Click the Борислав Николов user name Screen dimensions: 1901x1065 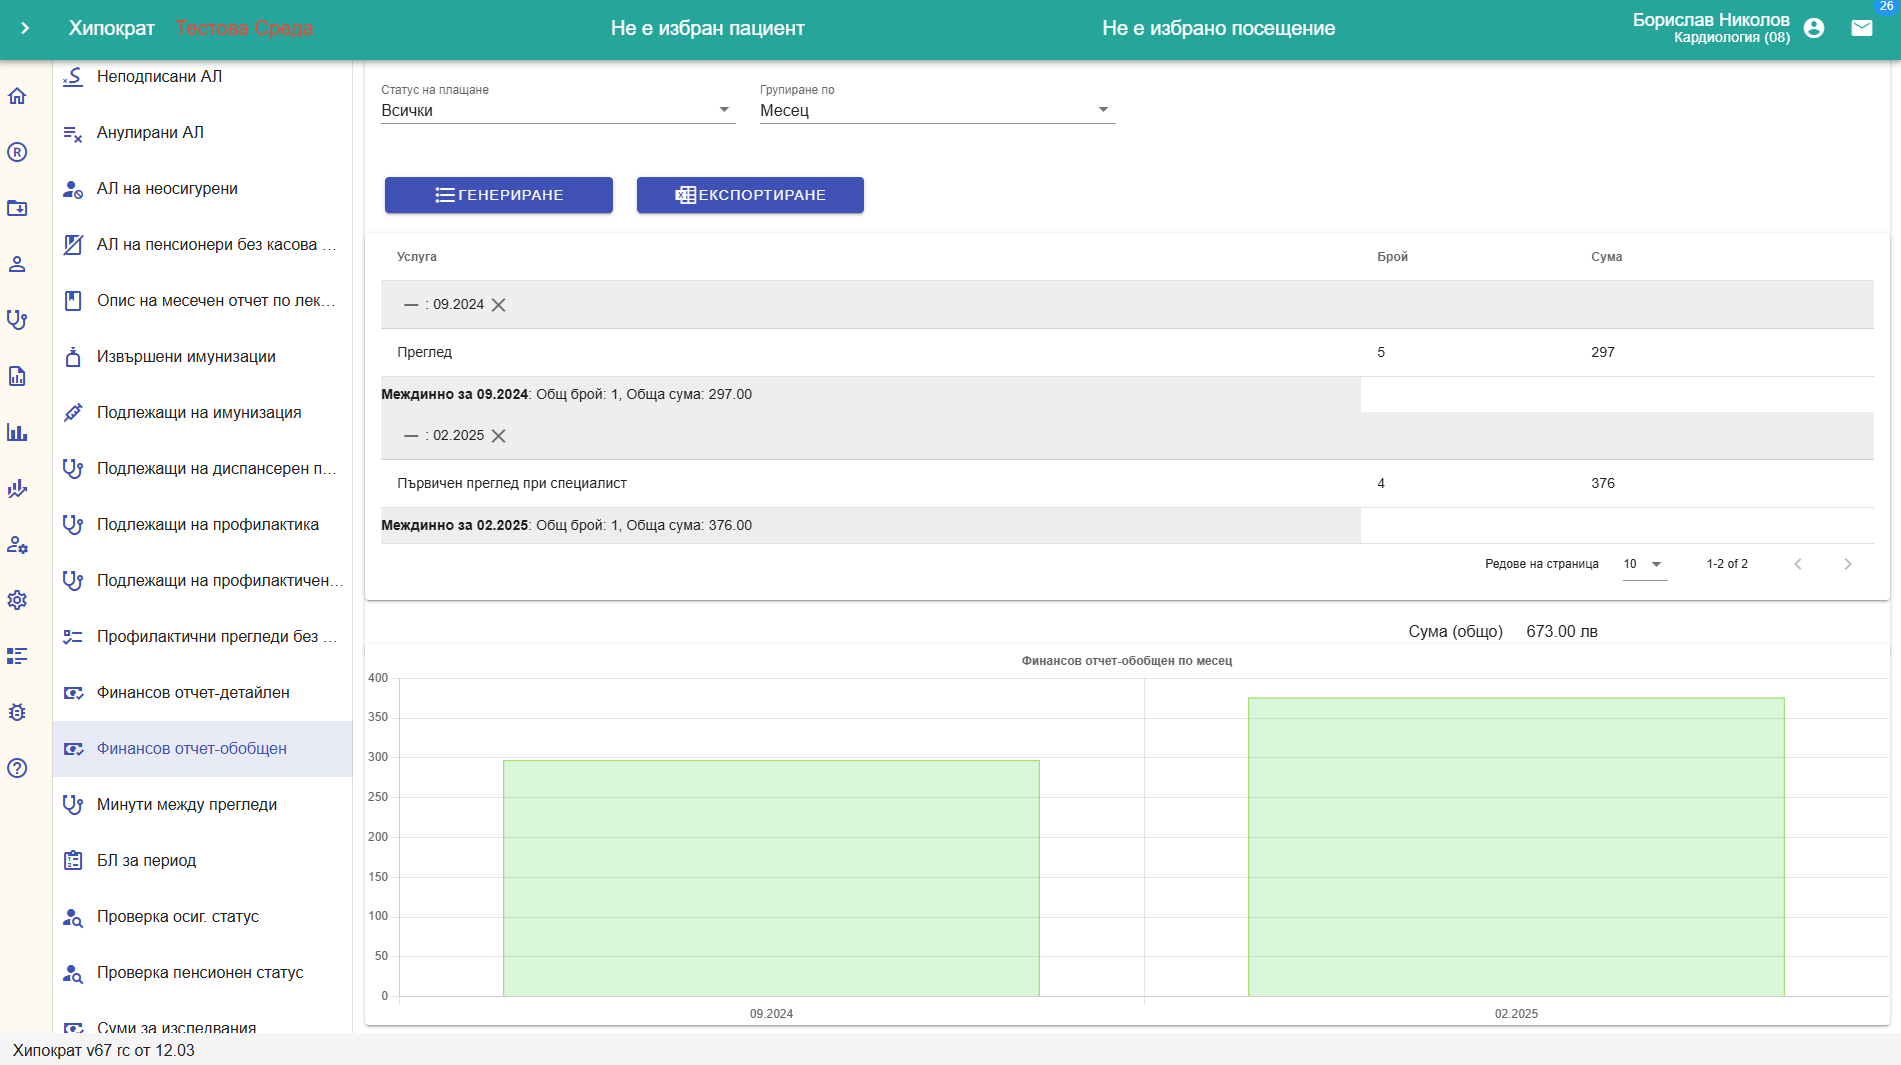[x=1711, y=20]
